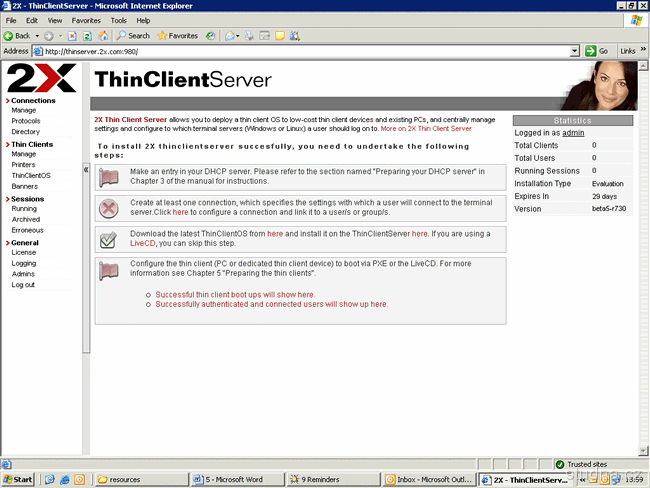
Task: Open Banners in sidebar
Action: click(24, 187)
